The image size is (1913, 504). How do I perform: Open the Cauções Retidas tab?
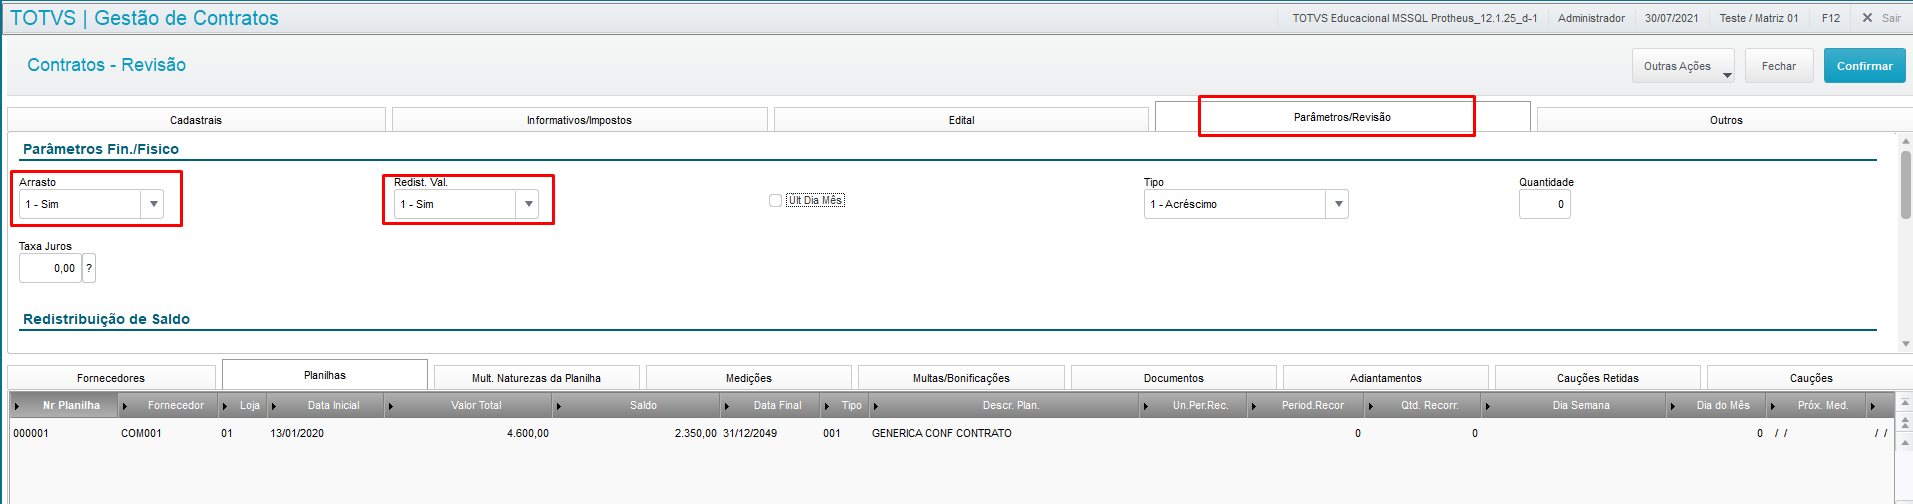tap(1598, 378)
